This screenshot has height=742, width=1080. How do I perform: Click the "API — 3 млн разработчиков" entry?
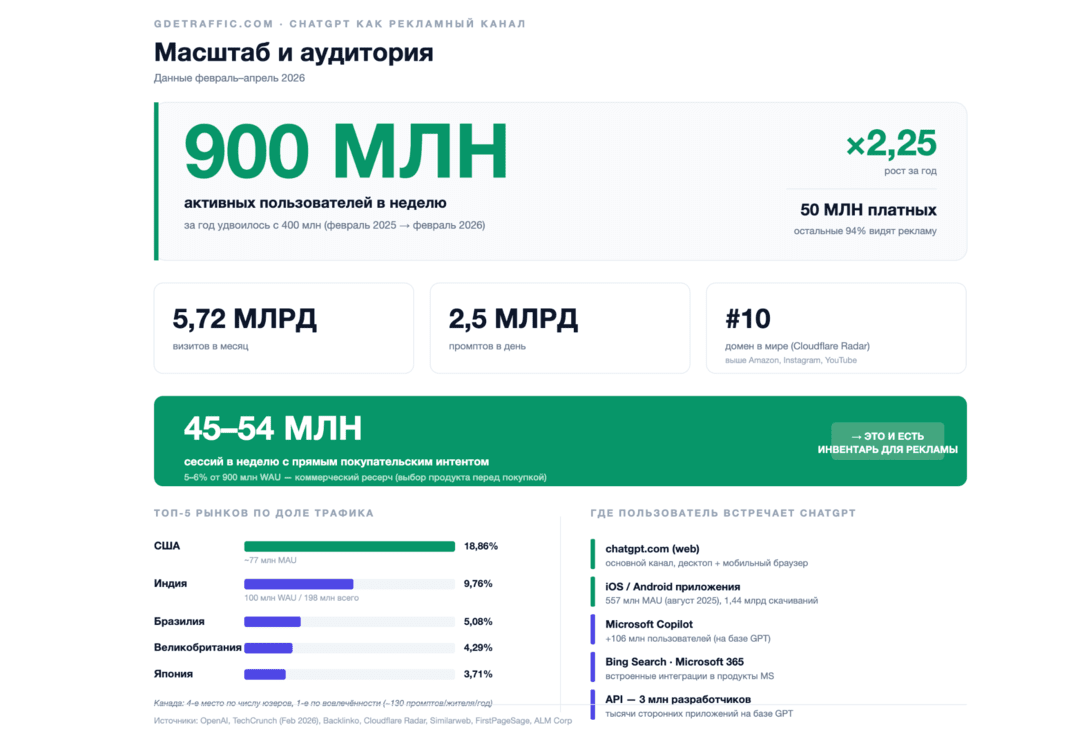pos(678,699)
